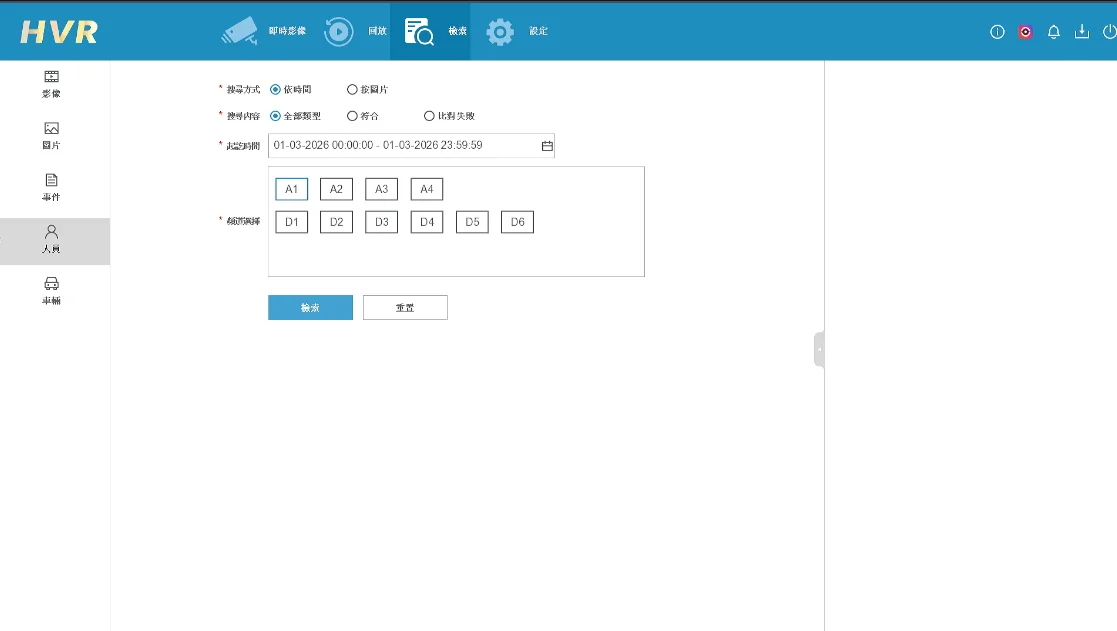Click the start-end time input field
The width and height of the screenshot is (1117, 631).
[400, 146]
